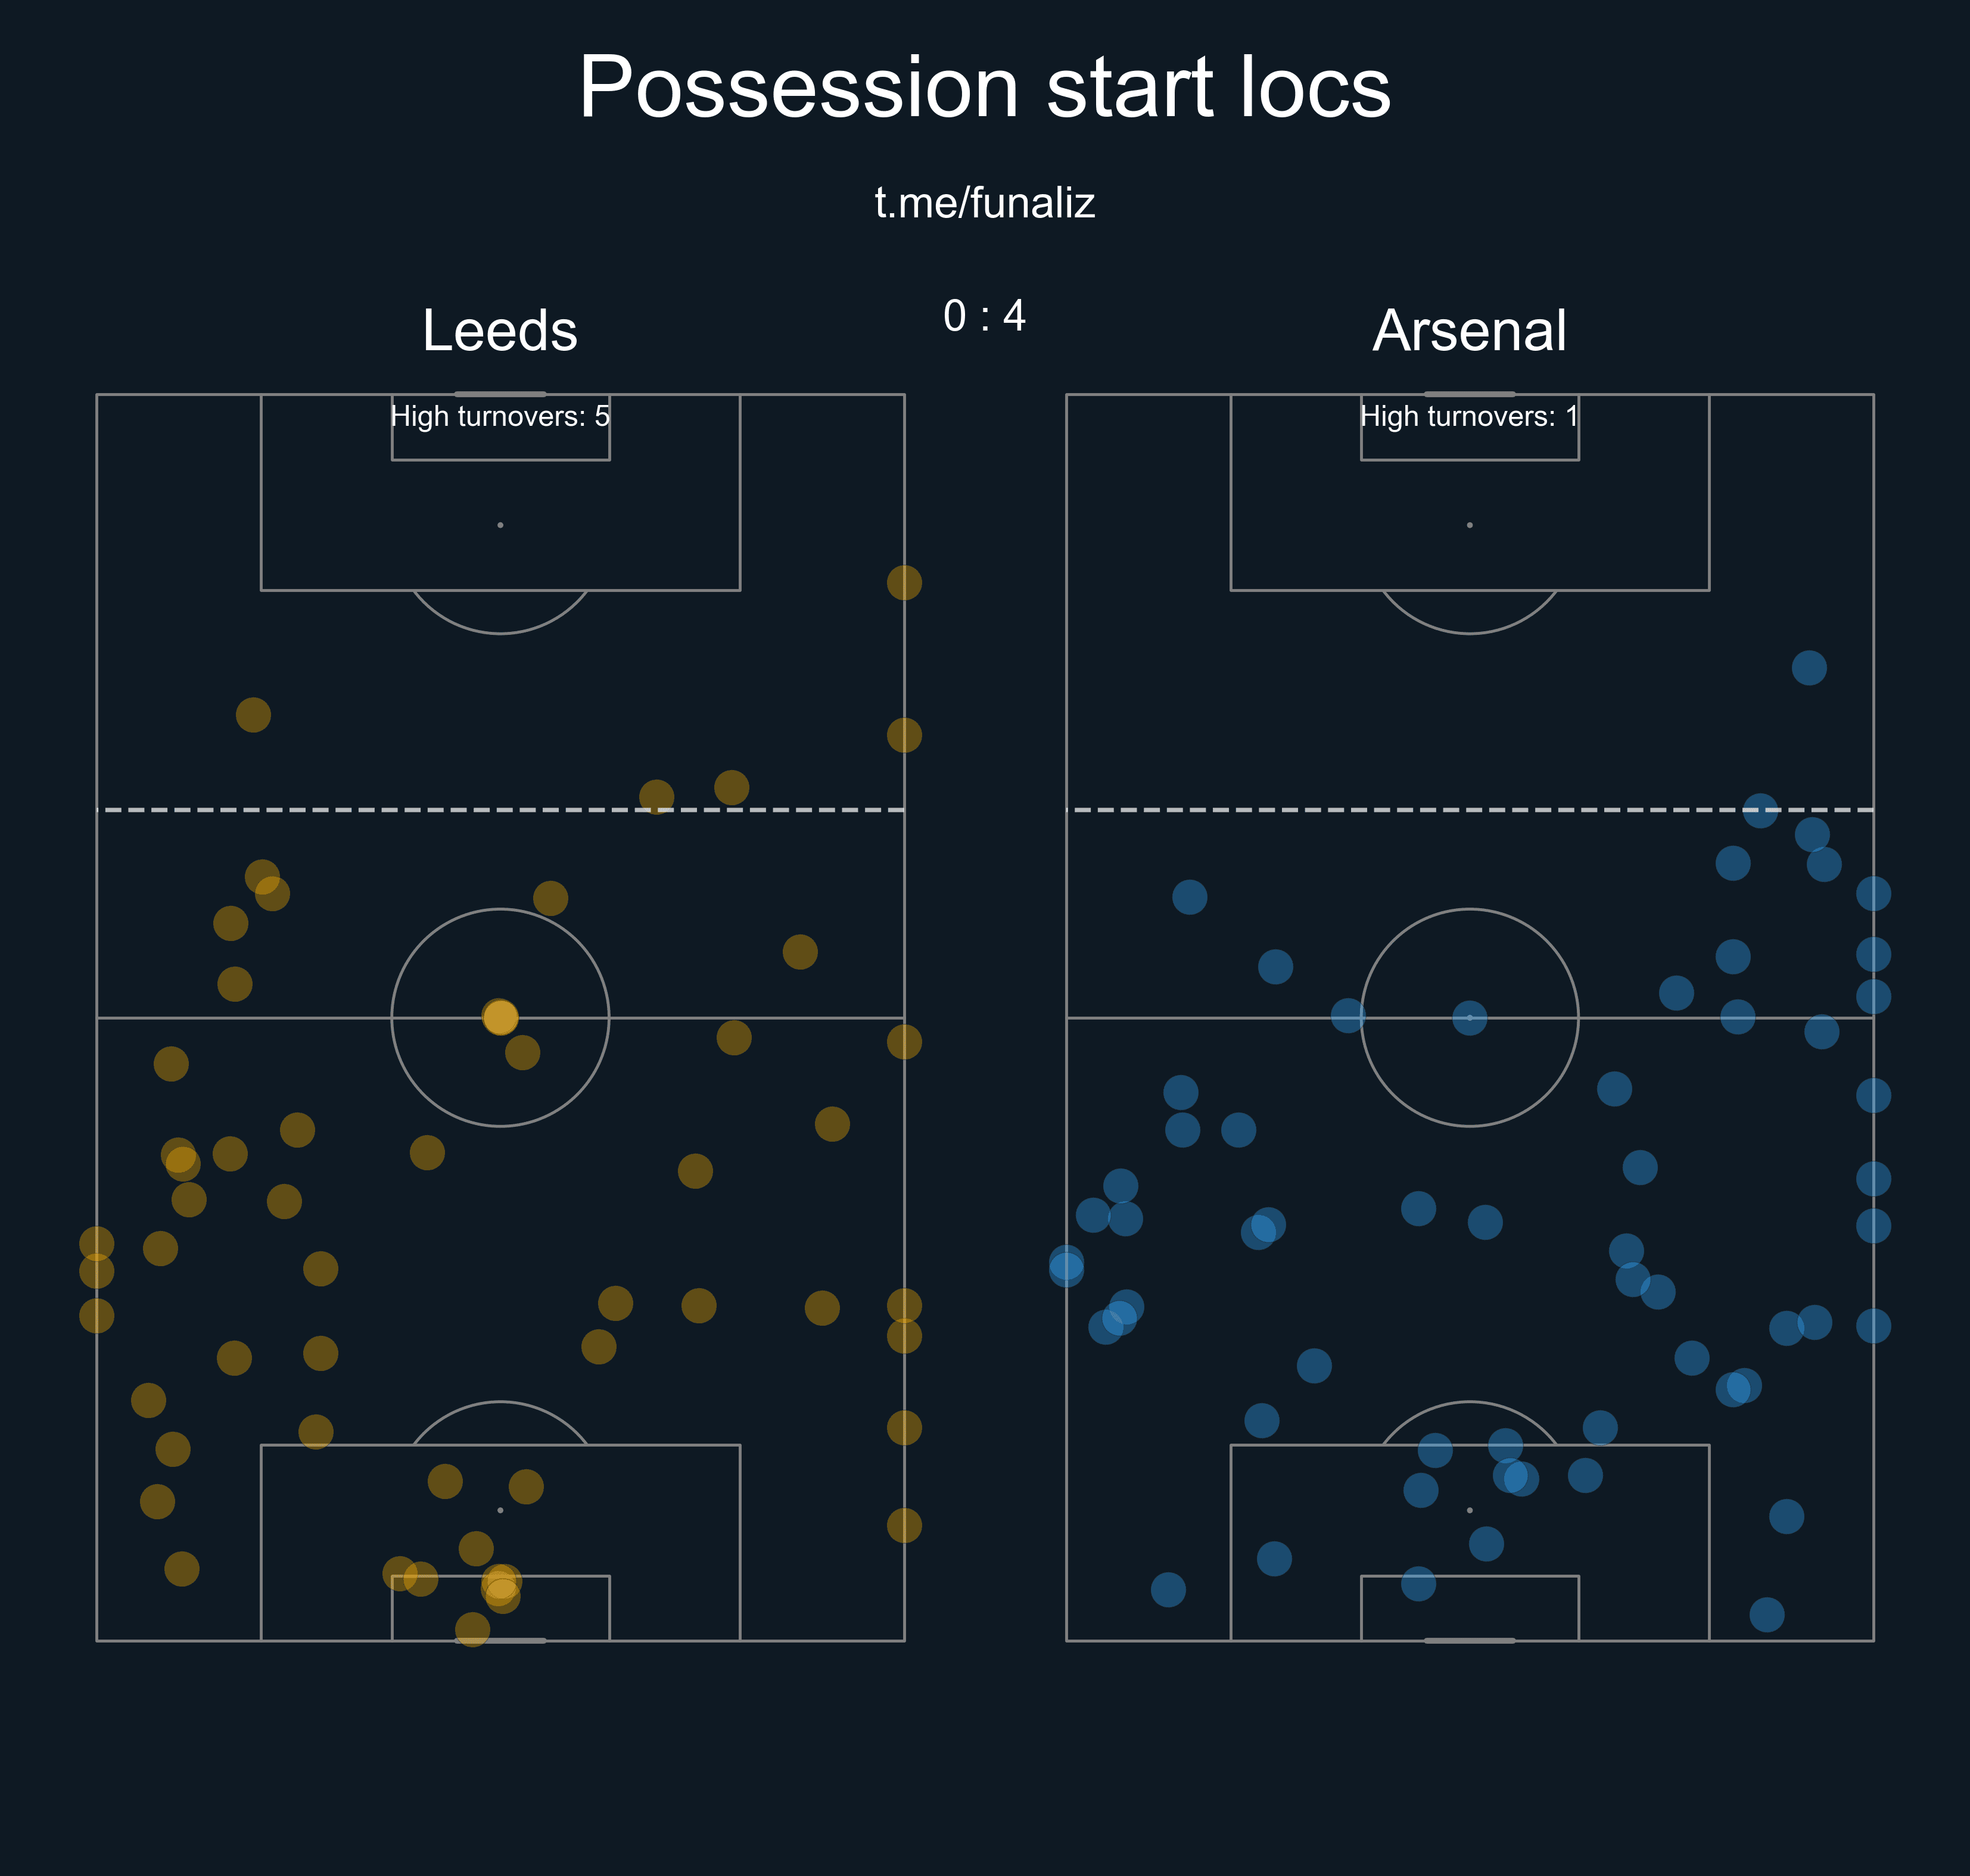Click the Leeds pitch top goal marker
Screen dimensions: 1970x1876
pos(500,394)
